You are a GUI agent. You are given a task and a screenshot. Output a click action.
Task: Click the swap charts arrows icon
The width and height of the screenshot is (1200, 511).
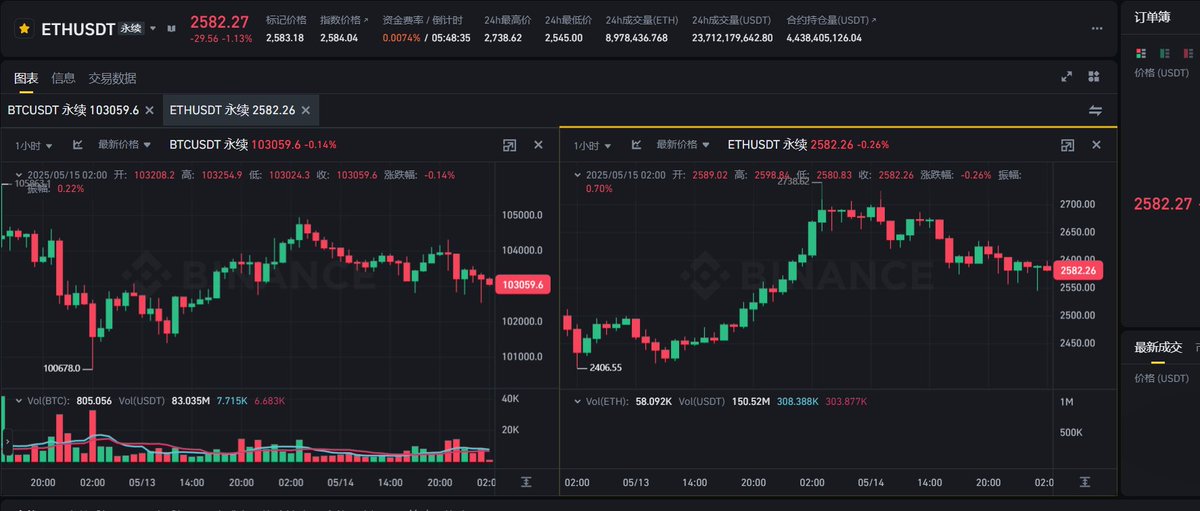point(1095,110)
